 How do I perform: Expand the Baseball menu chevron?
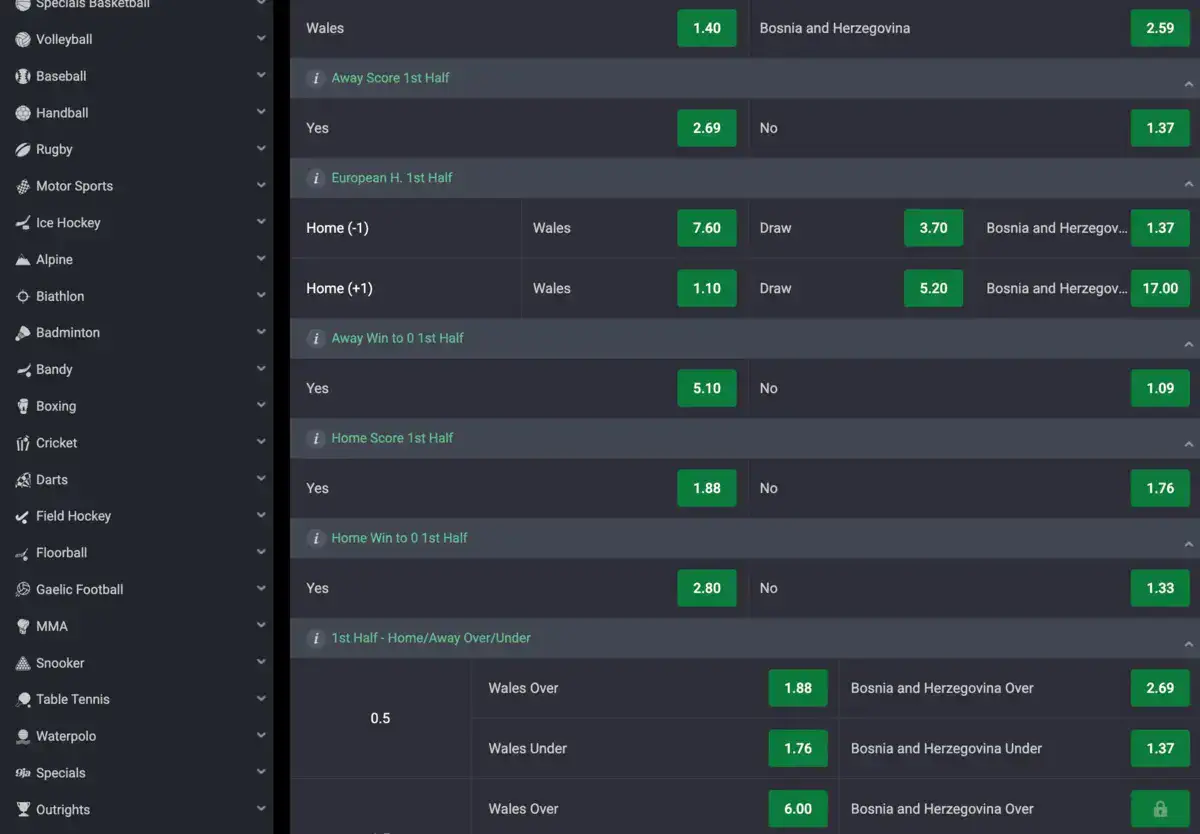tap(261, 75)
